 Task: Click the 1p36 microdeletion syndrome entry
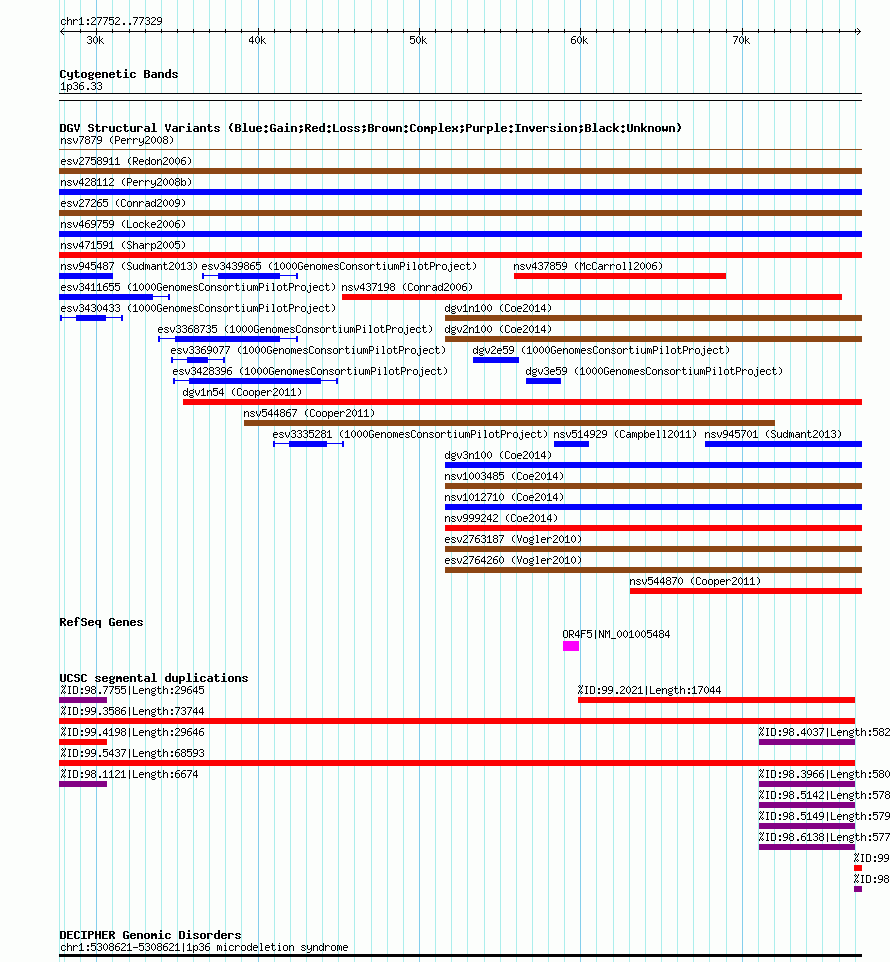(204, 948)
